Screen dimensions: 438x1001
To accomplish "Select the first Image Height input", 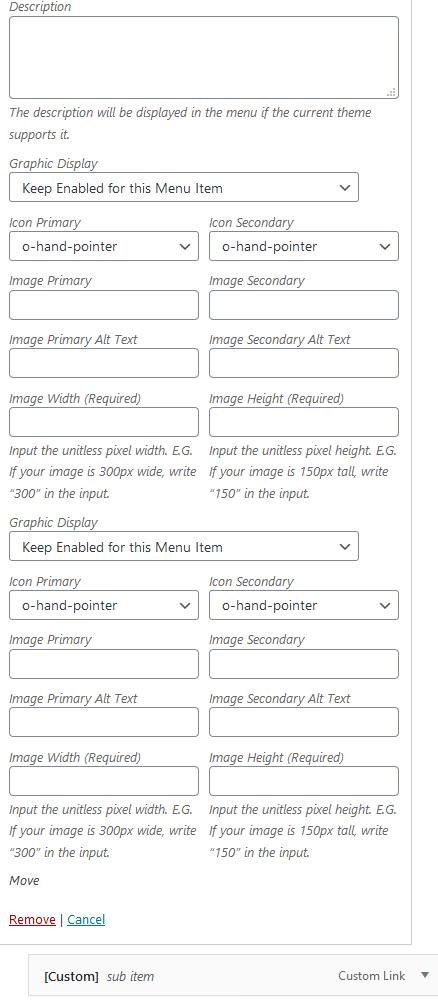I will pos(304,423).
